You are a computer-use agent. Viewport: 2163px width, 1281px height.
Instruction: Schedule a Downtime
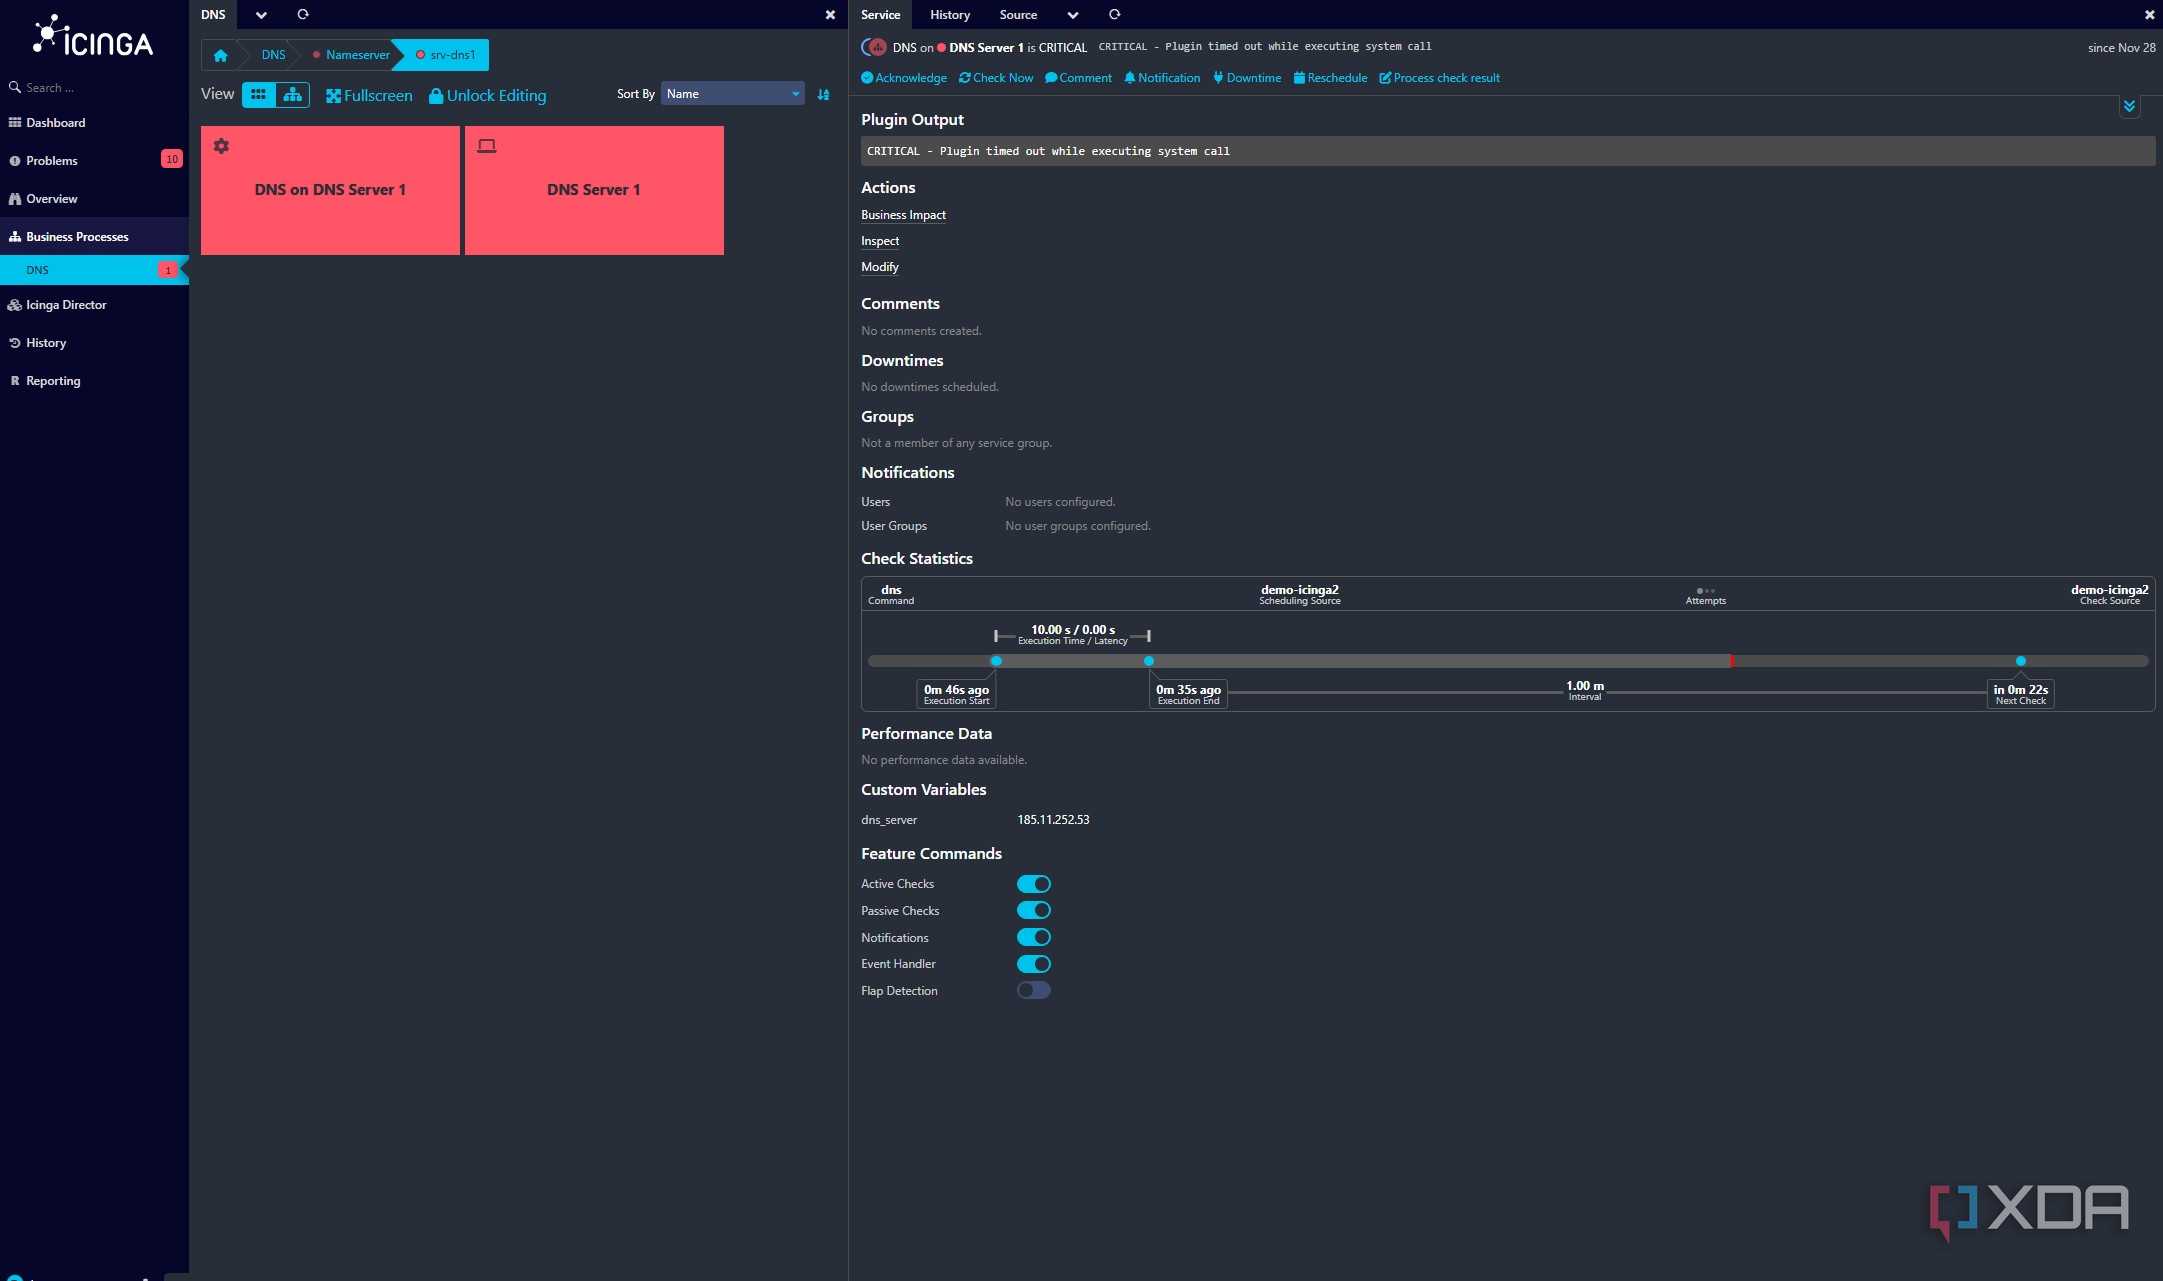pos(1247,78)
